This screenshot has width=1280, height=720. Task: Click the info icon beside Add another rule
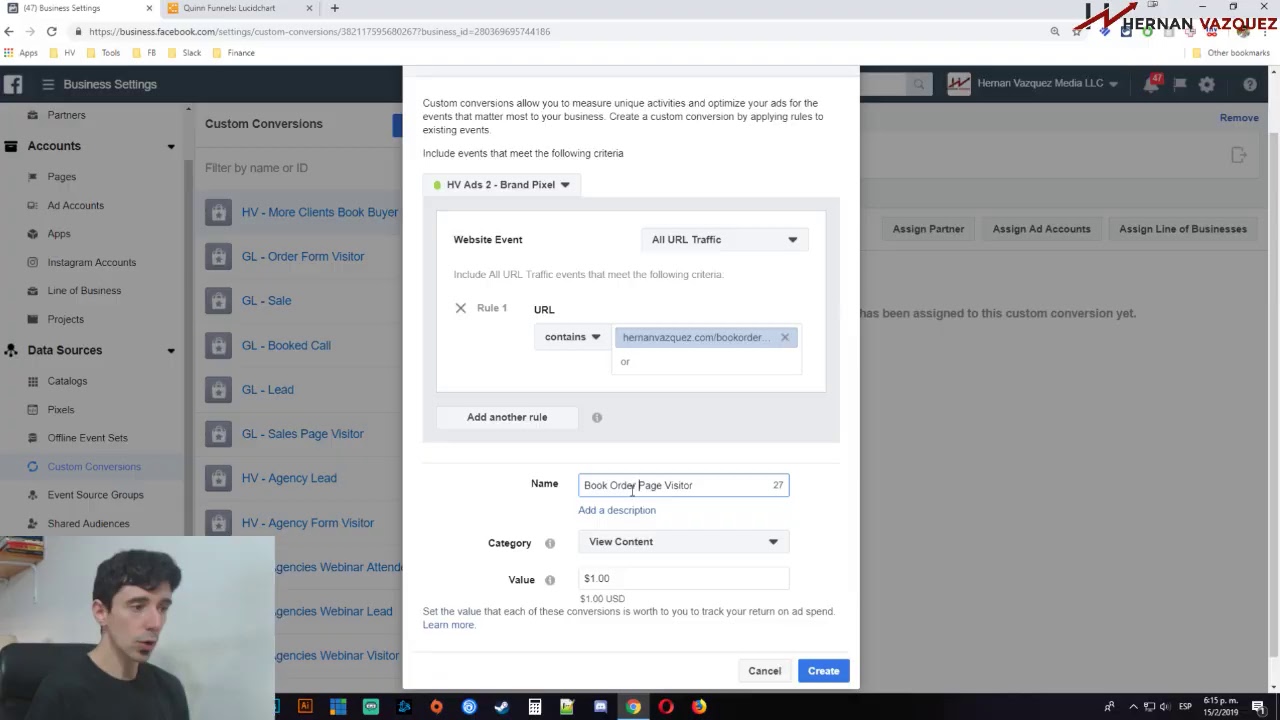597,417
